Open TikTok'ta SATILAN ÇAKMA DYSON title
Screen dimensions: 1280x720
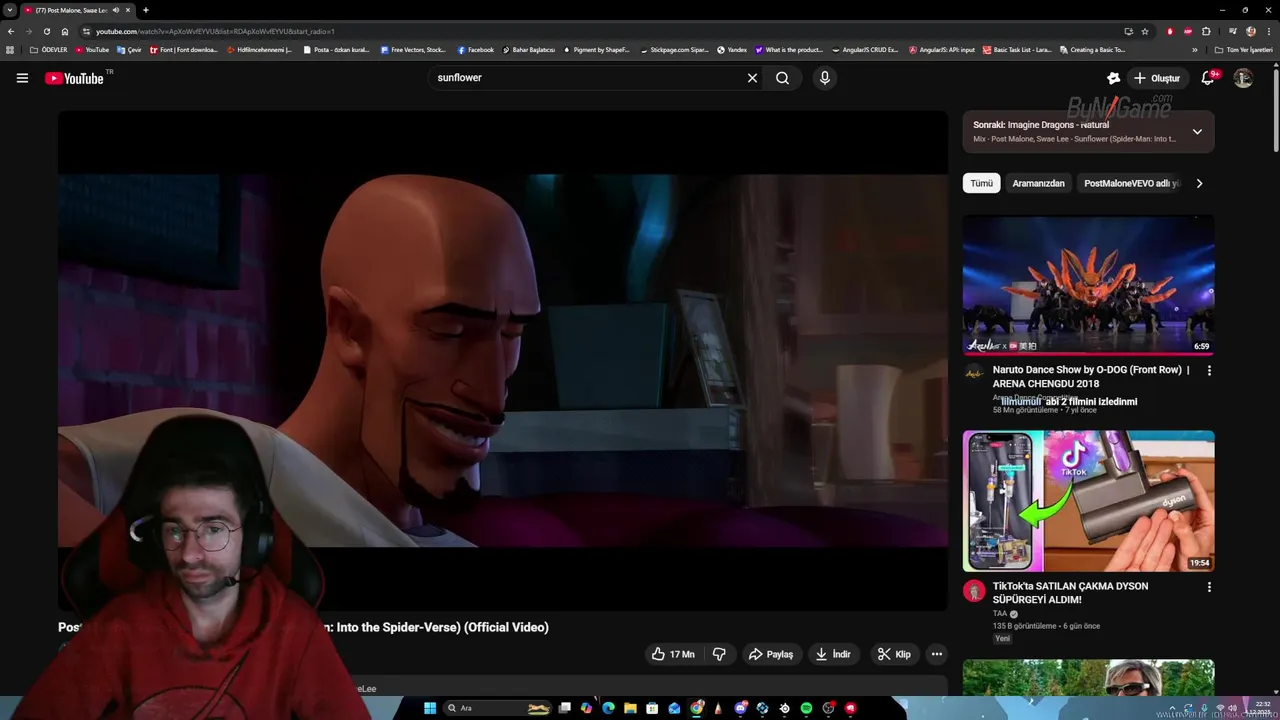pos(1070,592)
